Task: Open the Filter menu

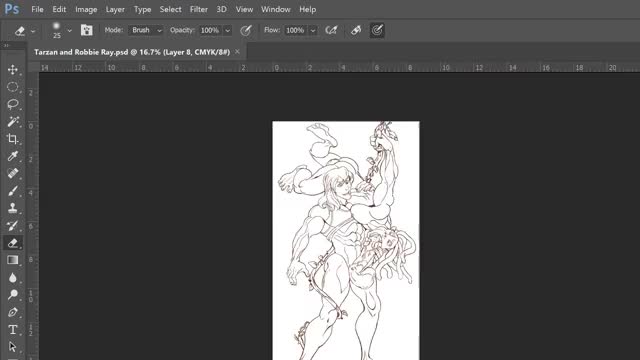Action: [x=199, y=9]
